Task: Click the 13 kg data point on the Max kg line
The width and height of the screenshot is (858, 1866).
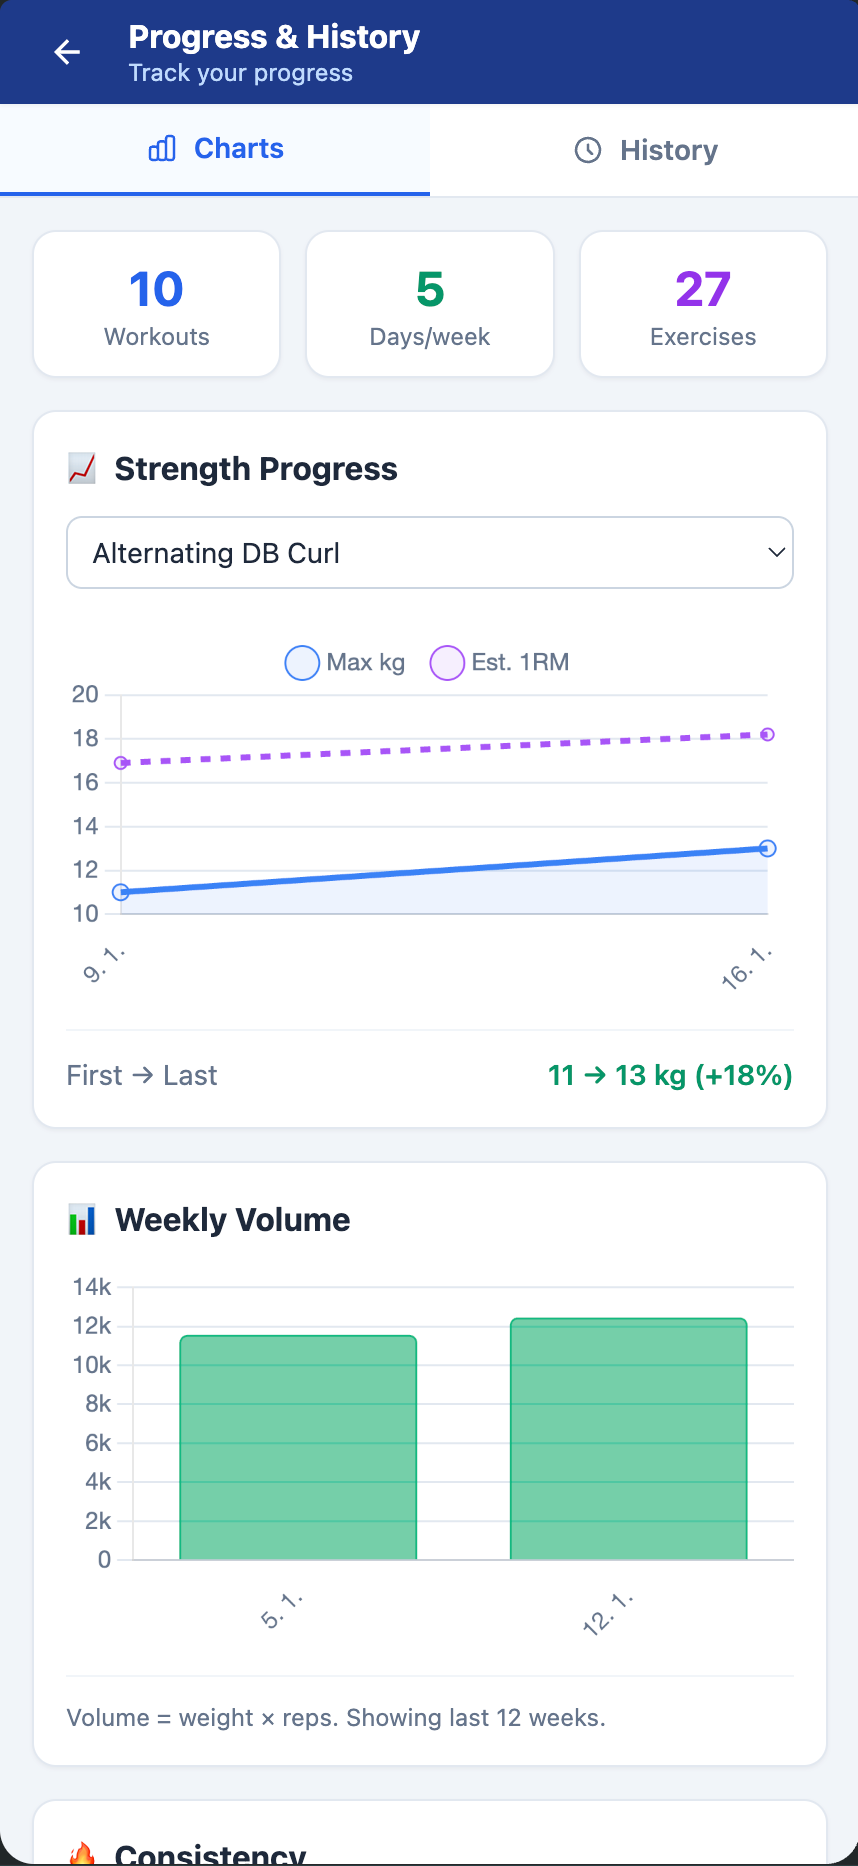Action: point(766,848)
